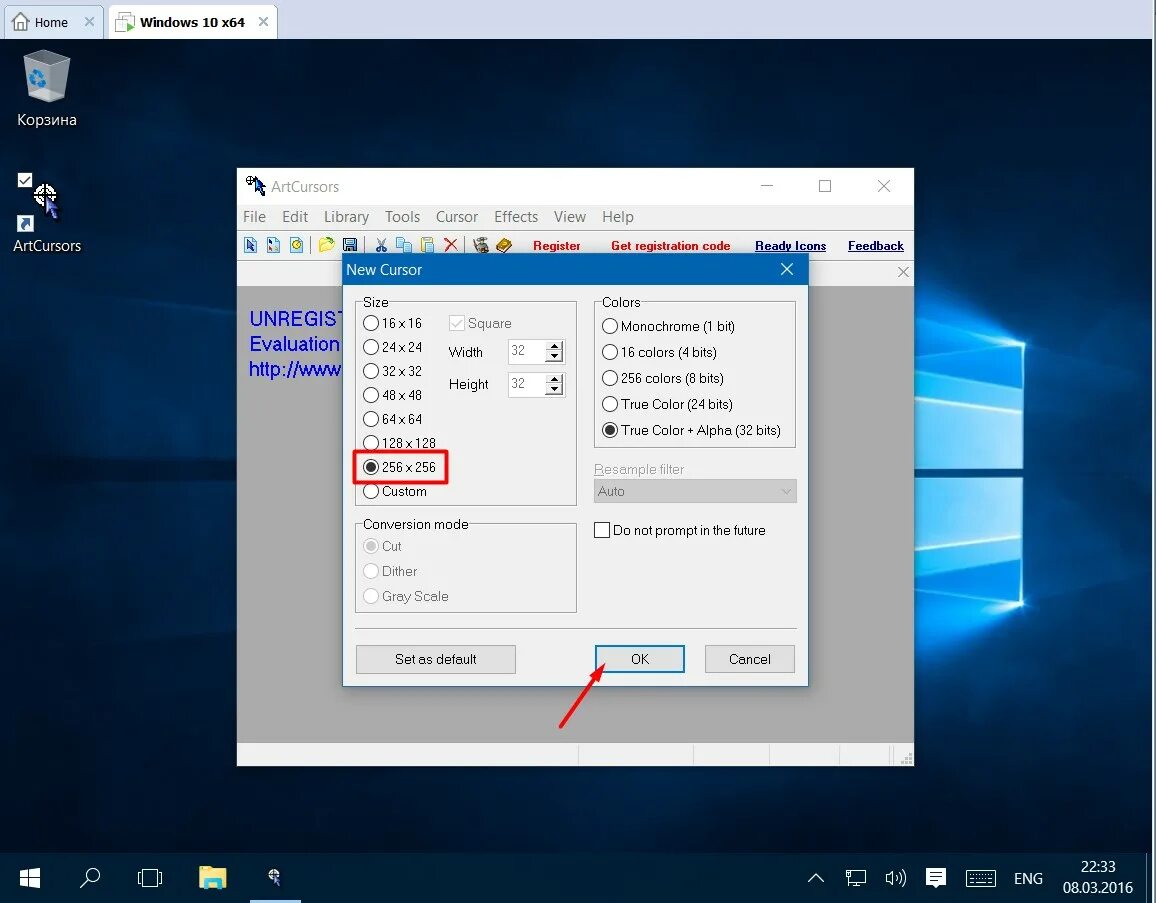The image size is (1156, 903).
Task: Open the Edit menu
Action: pos(295,217)
